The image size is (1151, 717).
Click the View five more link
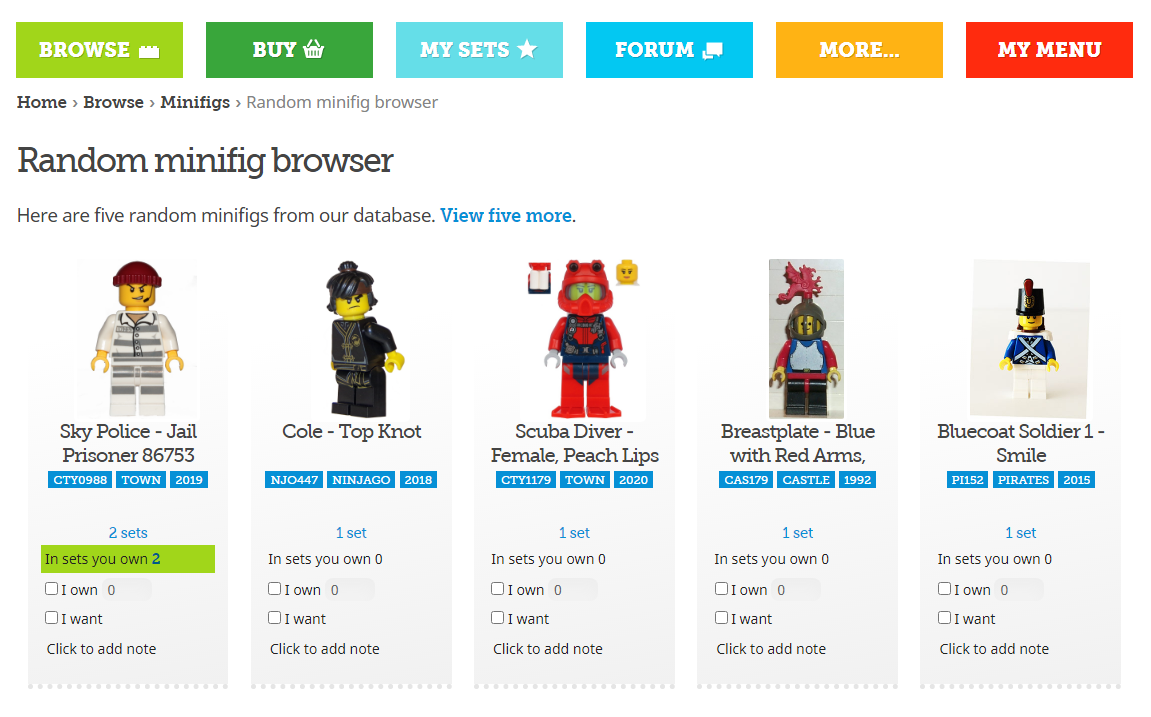tap(506, 216)
